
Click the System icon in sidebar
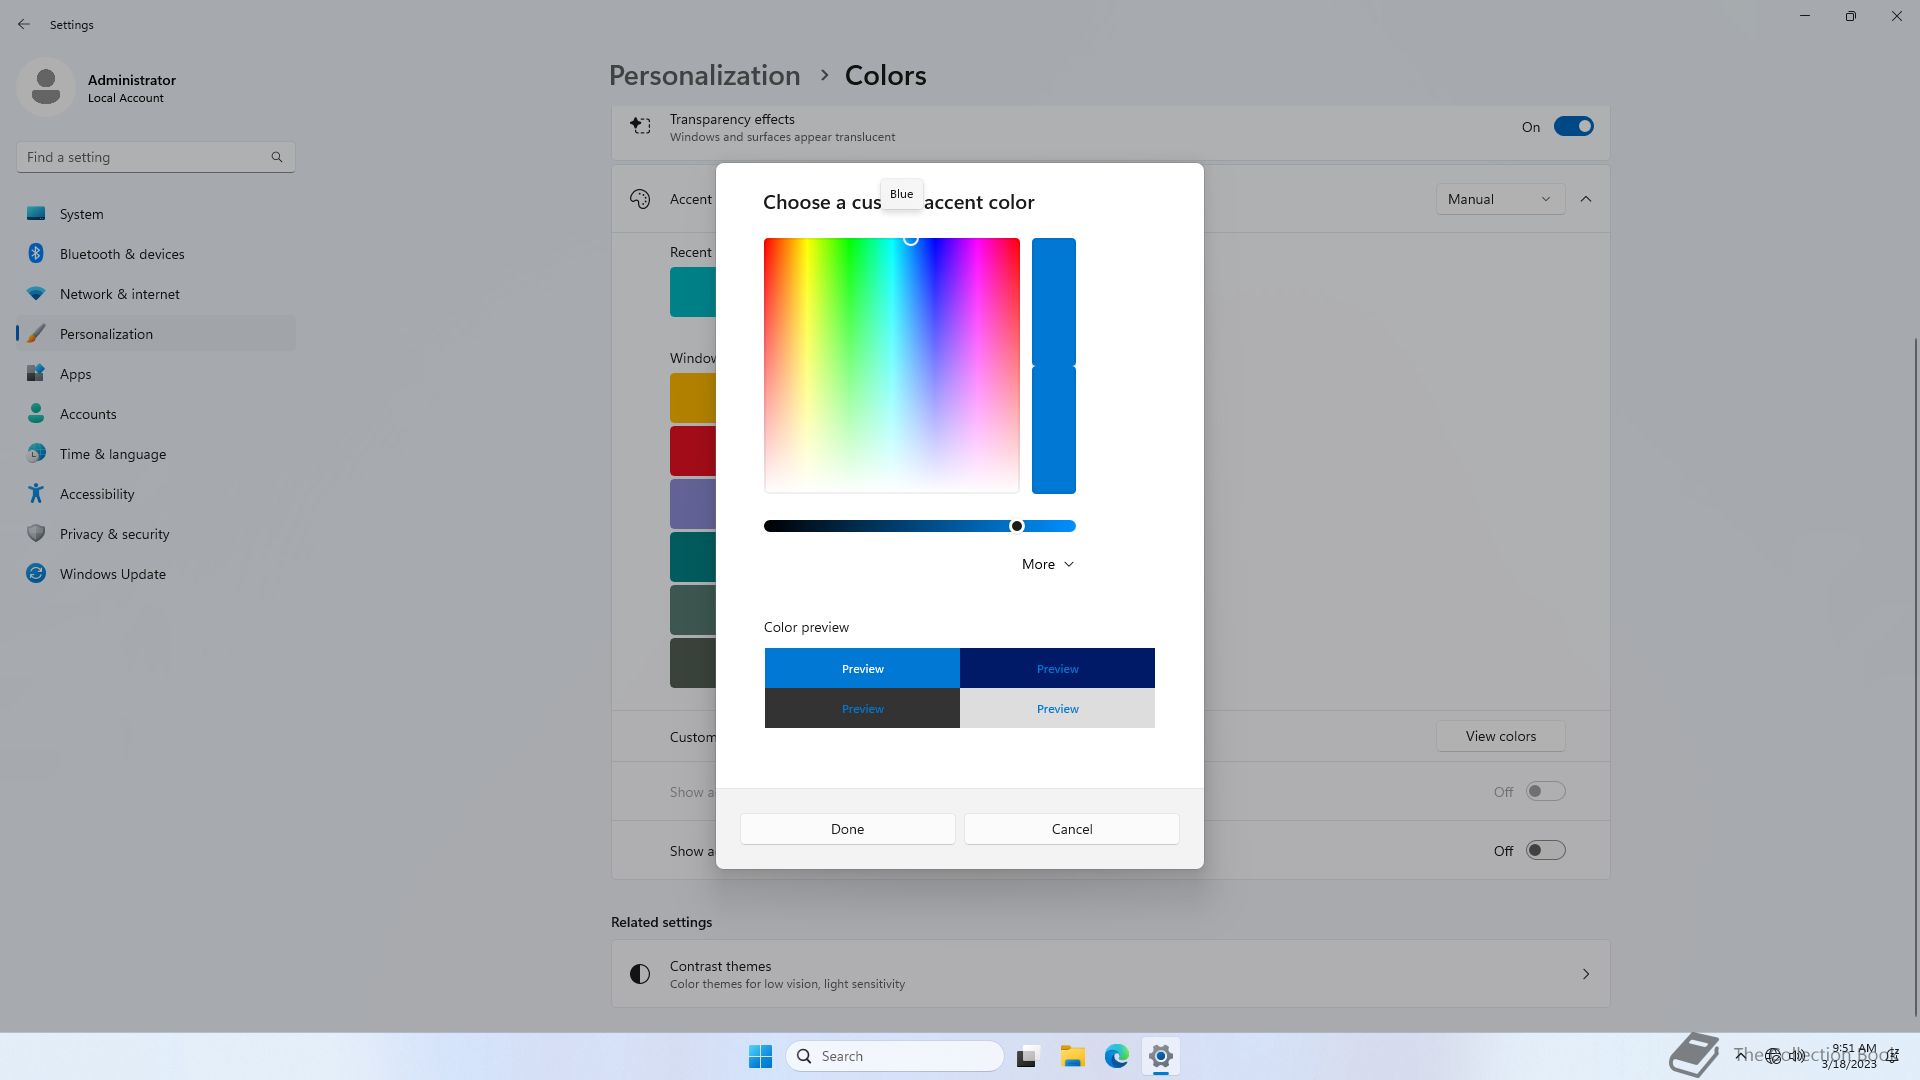[36, 214]
